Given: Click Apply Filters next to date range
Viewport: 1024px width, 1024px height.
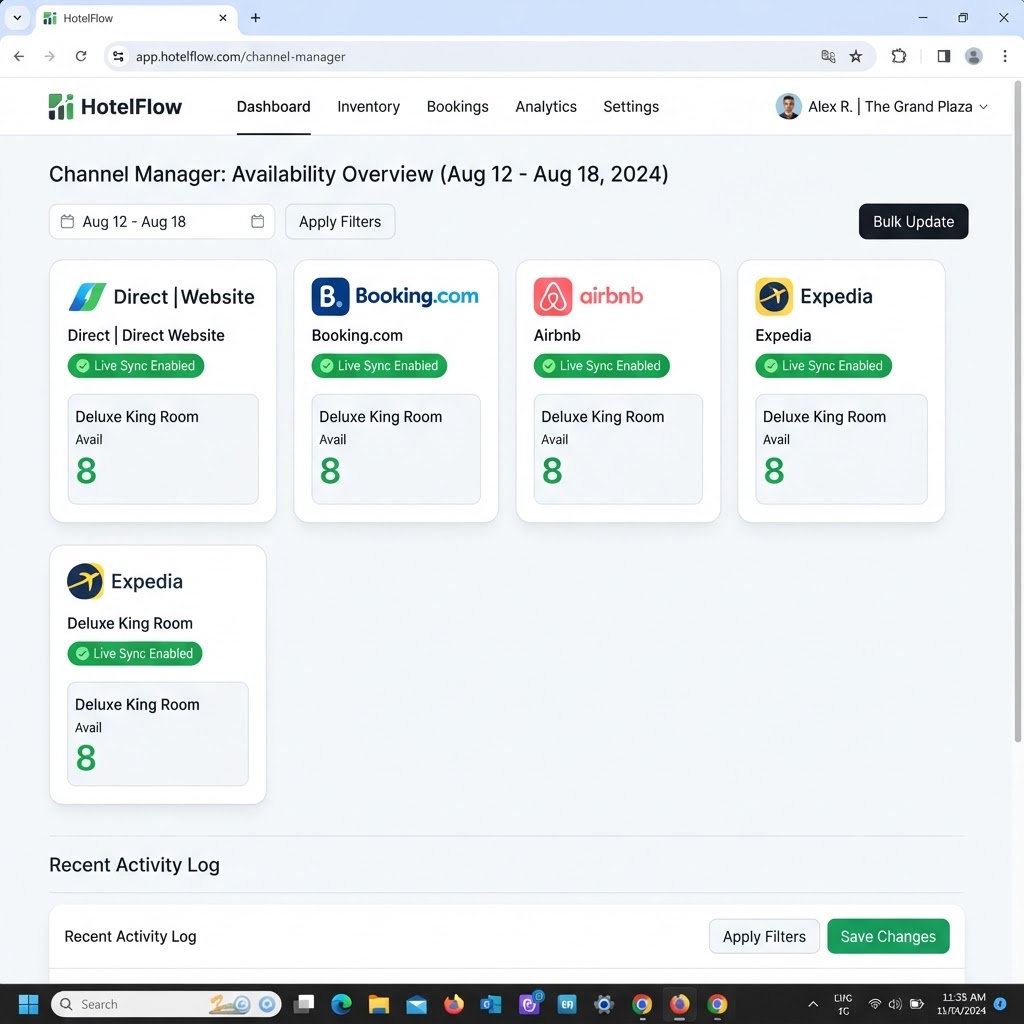Looking at the screenshot, I should 340,221.
